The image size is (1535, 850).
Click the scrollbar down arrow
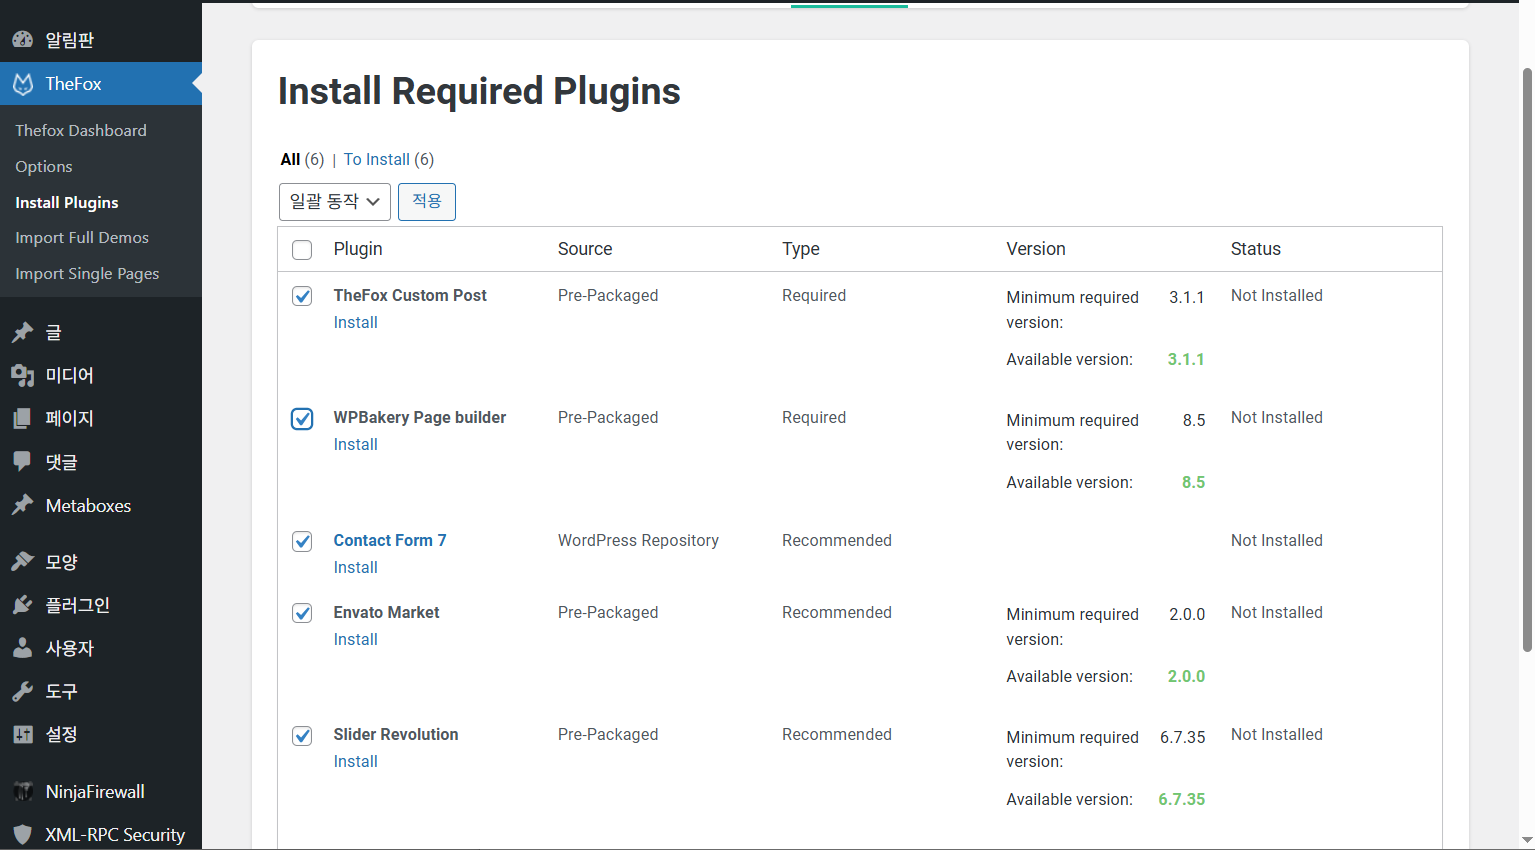1527,841
